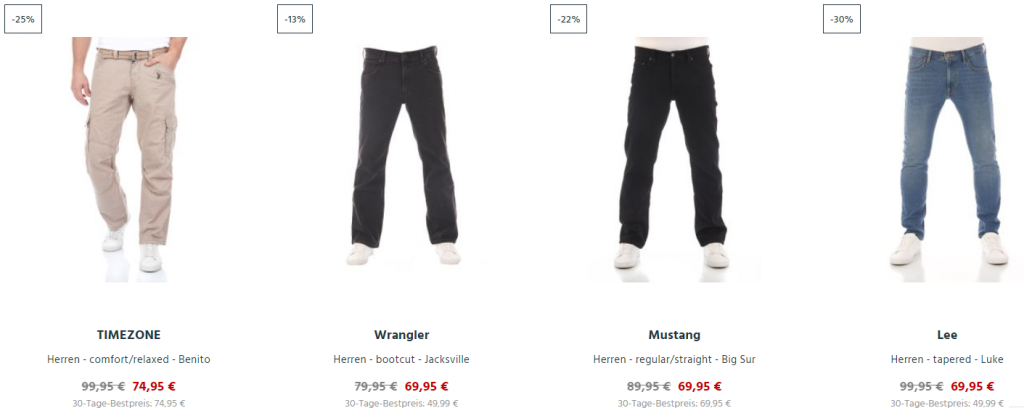Select the Mustang brand name

pos(675,335)
